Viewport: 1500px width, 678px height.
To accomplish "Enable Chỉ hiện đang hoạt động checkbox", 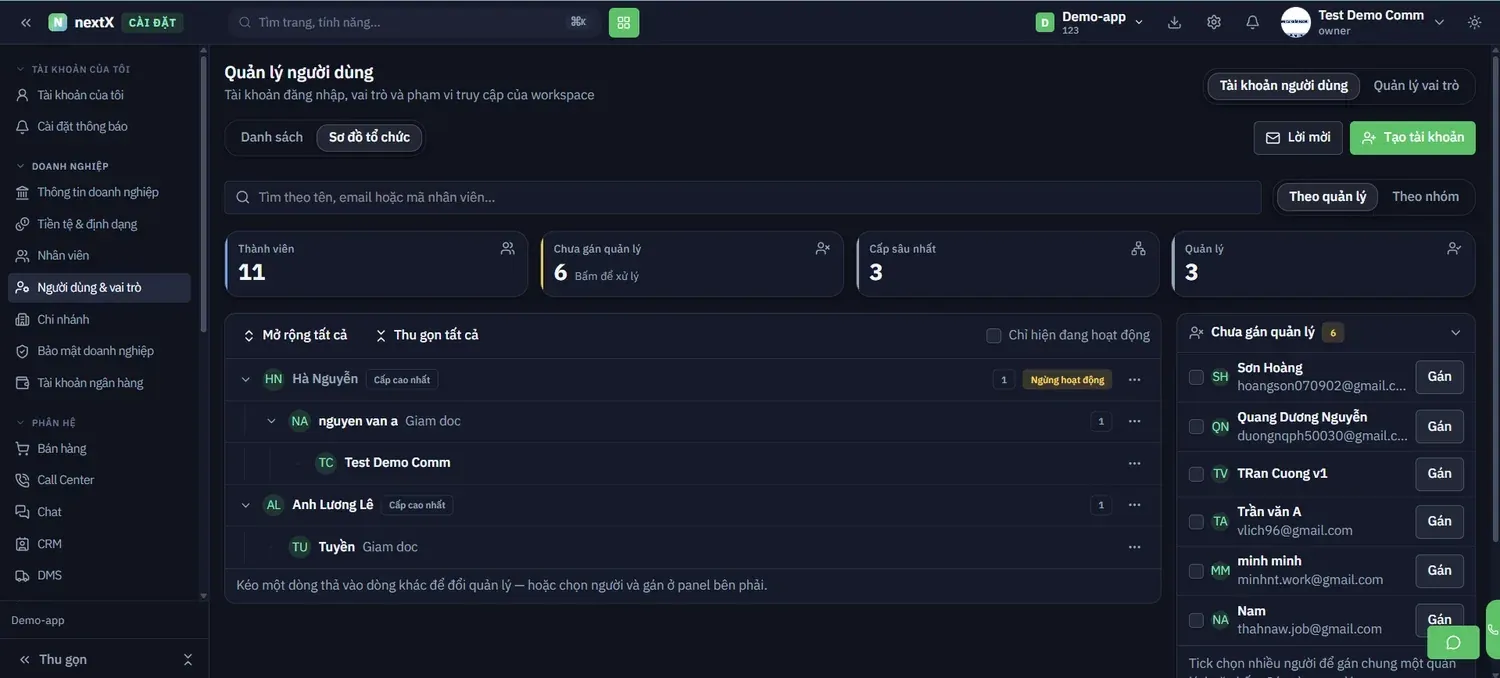I will tap(994, 335).
